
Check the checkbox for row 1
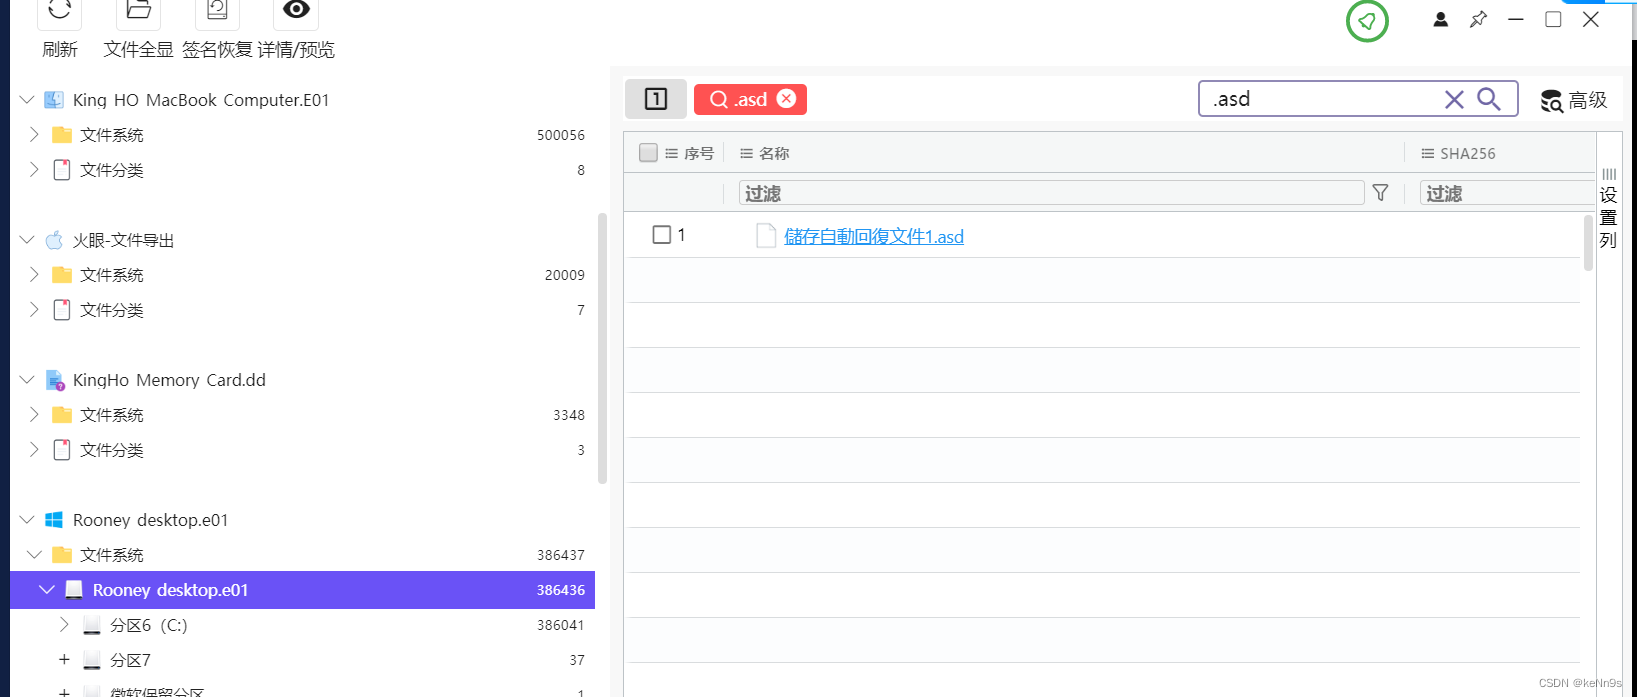661,235
